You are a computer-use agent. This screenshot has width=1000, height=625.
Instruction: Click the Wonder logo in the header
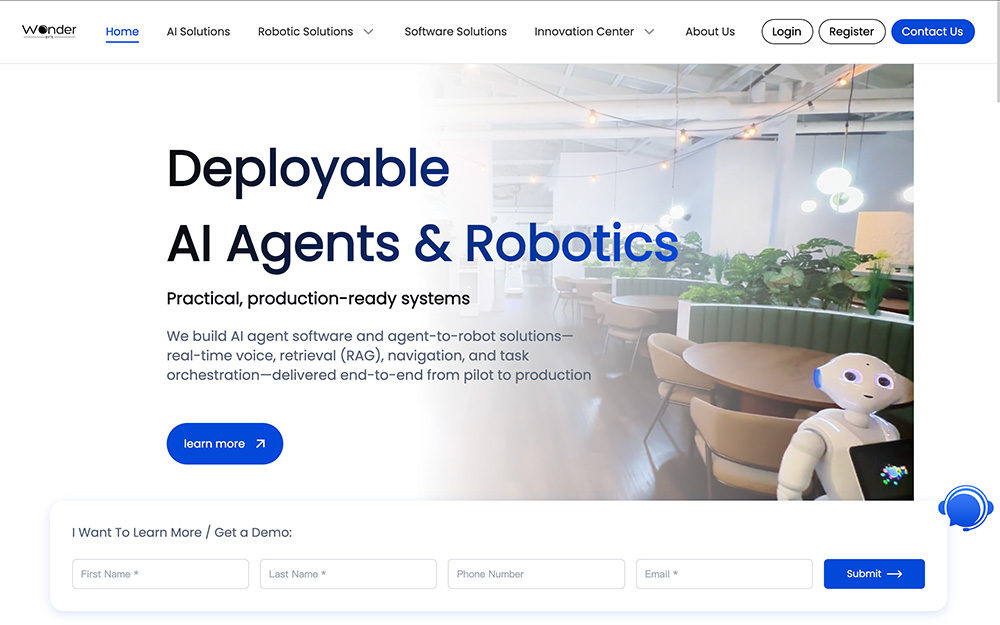(49, 31)
